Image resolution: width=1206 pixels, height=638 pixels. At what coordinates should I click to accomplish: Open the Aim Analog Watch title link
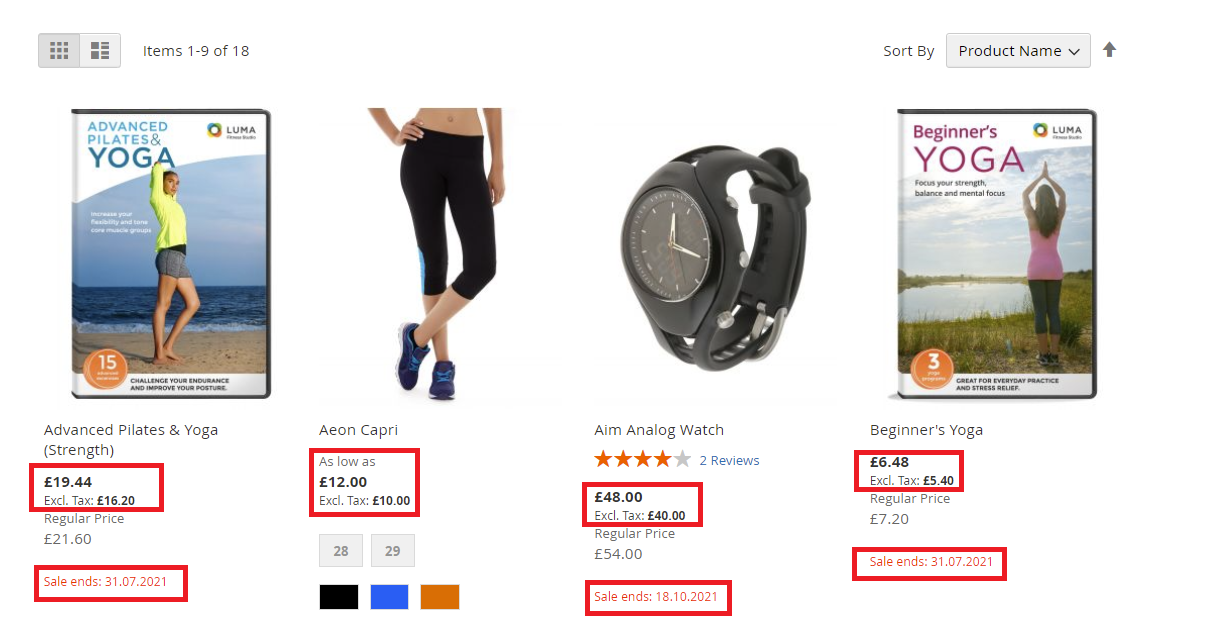click(x=658, y=430)
